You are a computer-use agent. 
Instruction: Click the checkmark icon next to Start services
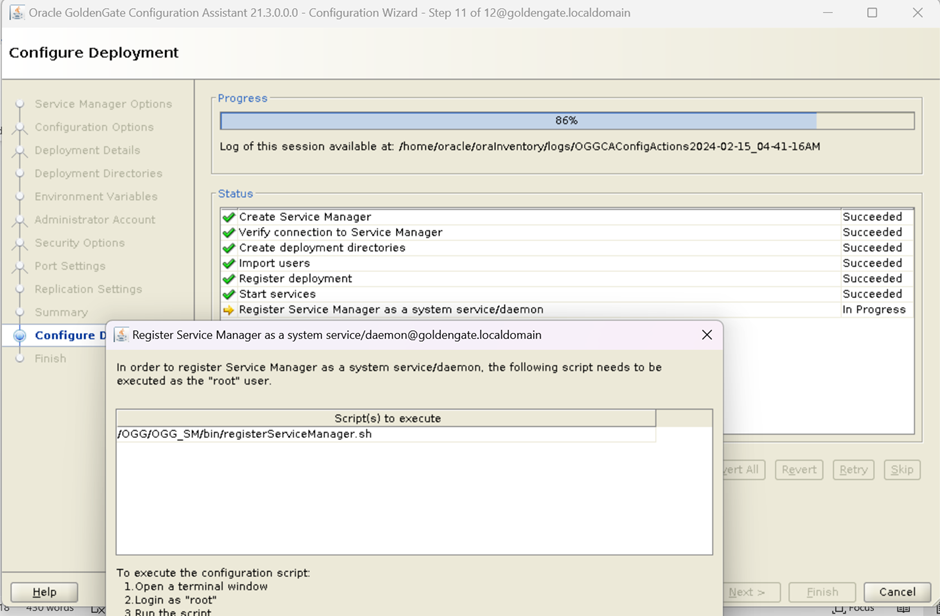pyautogui.click(x=229, y=295)
